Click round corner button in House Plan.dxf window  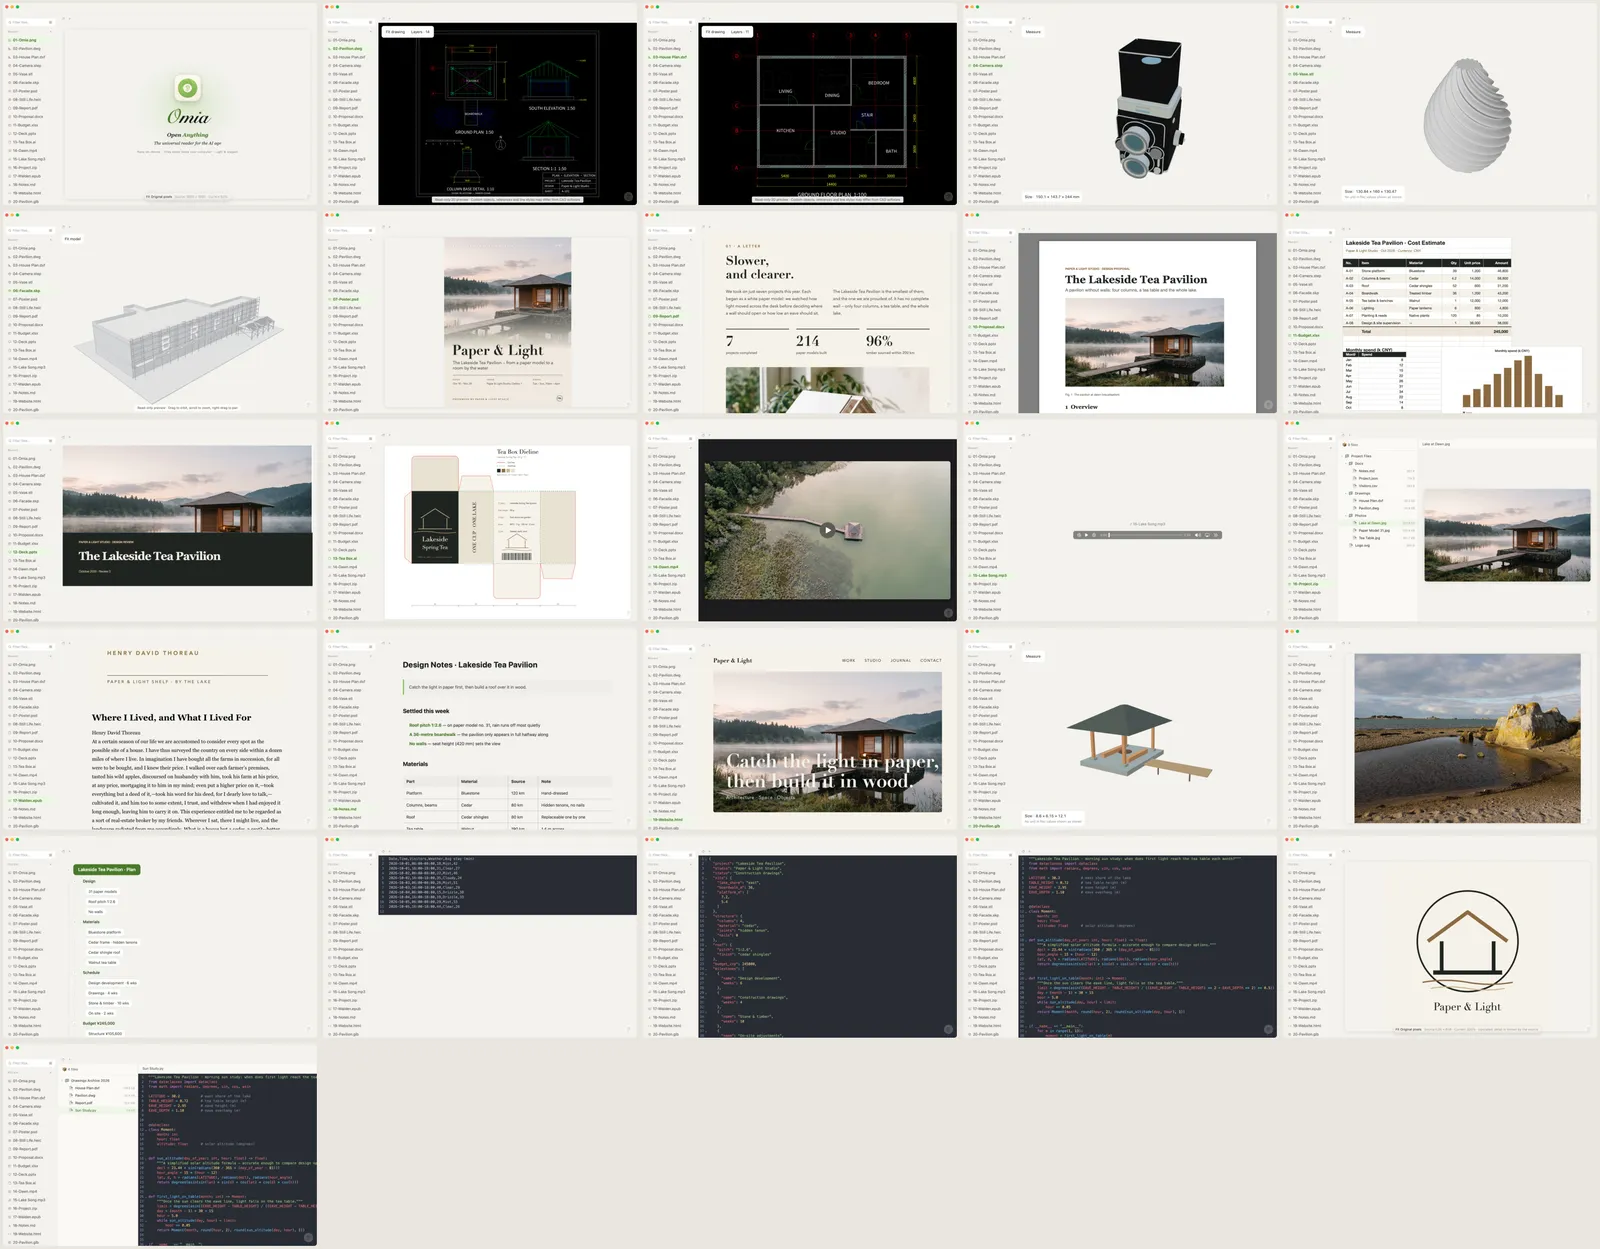point(948,197)
